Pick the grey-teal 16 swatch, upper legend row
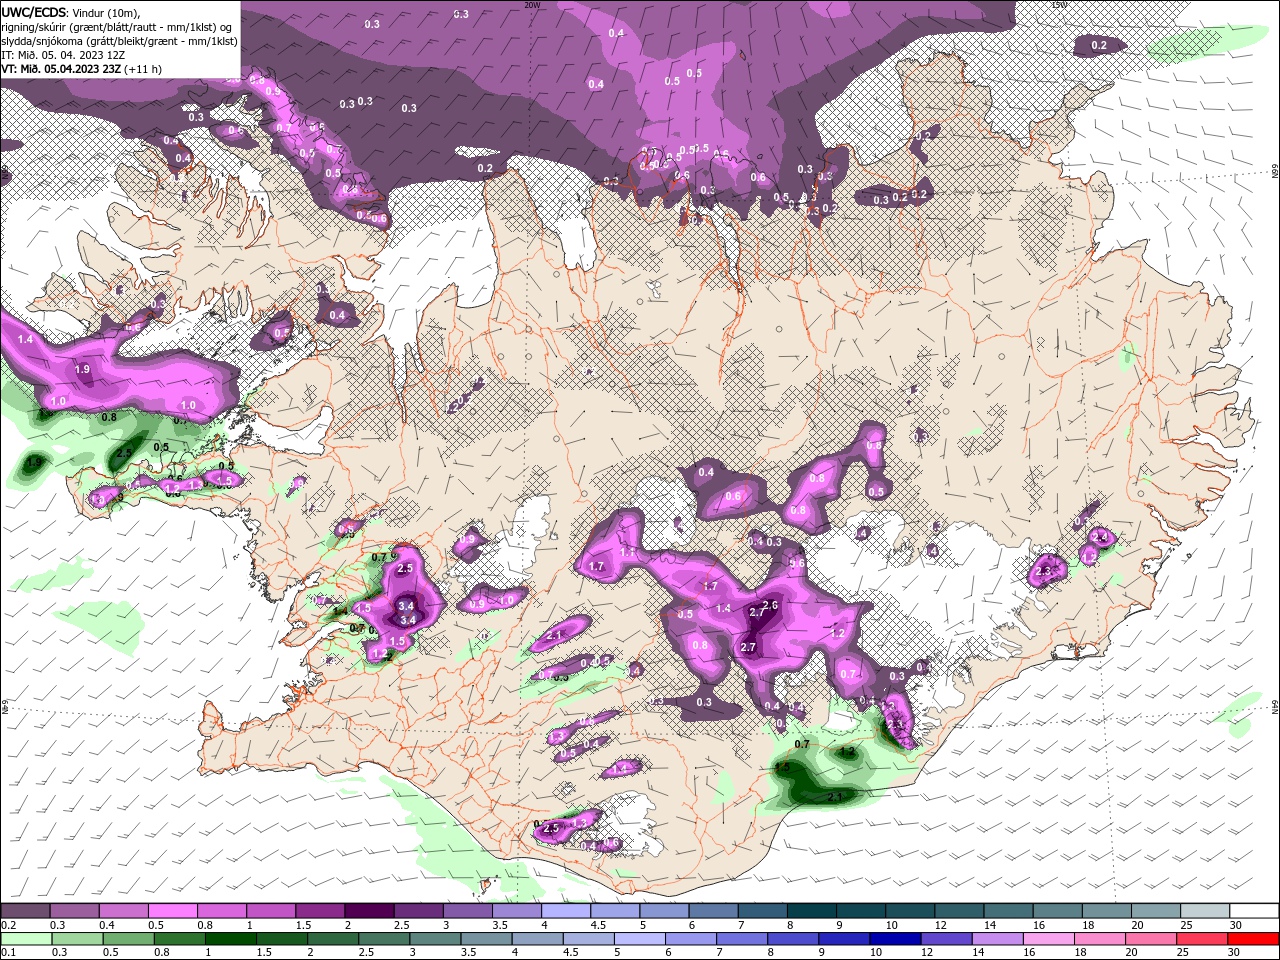 click(x=1058, y=911)
